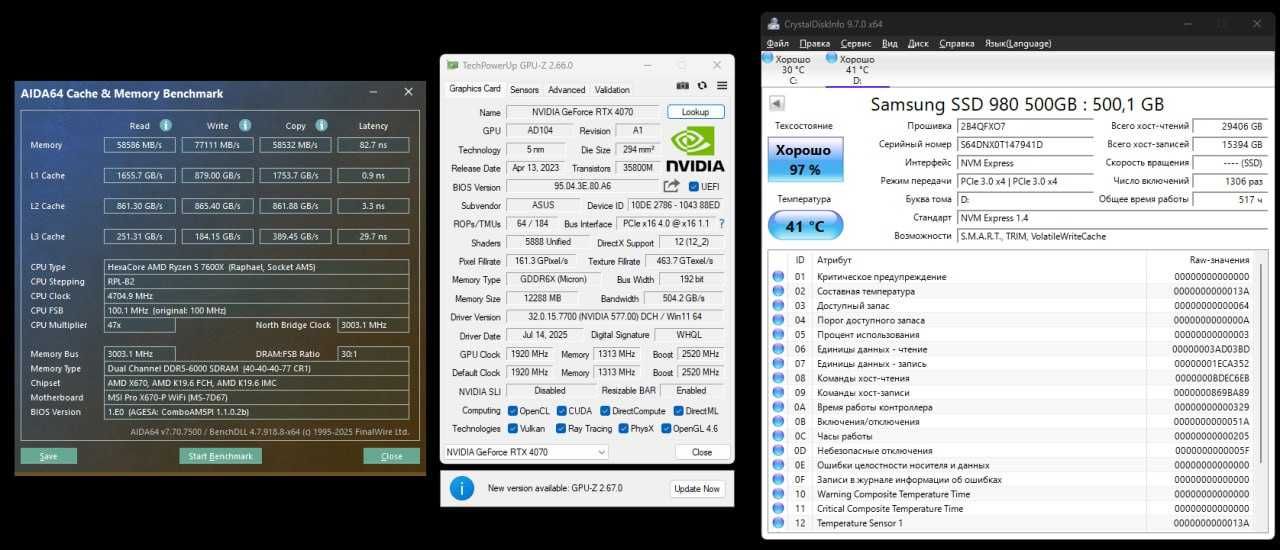Toggle the UEFI checkbox
This screenshot has height=550, width=1280.
pos(694,187)
